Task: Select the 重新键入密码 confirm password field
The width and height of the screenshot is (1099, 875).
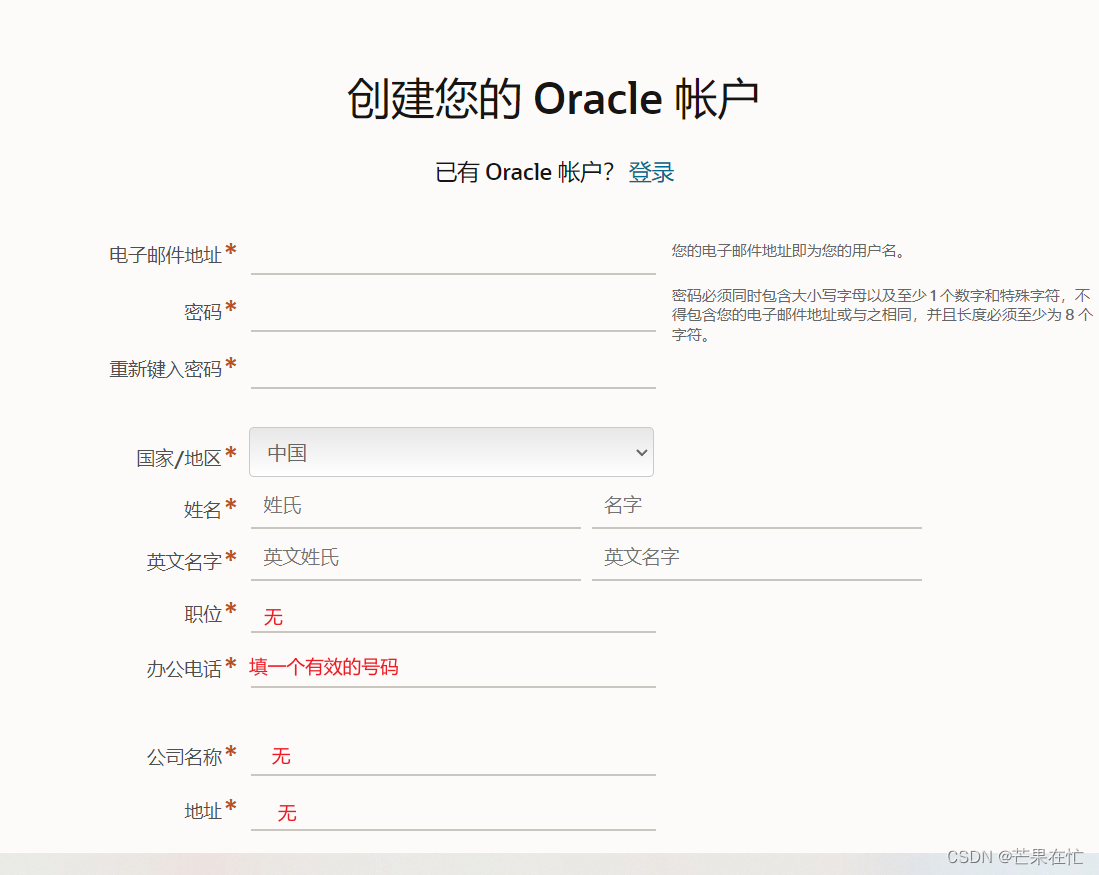Action: click(453, 369)
